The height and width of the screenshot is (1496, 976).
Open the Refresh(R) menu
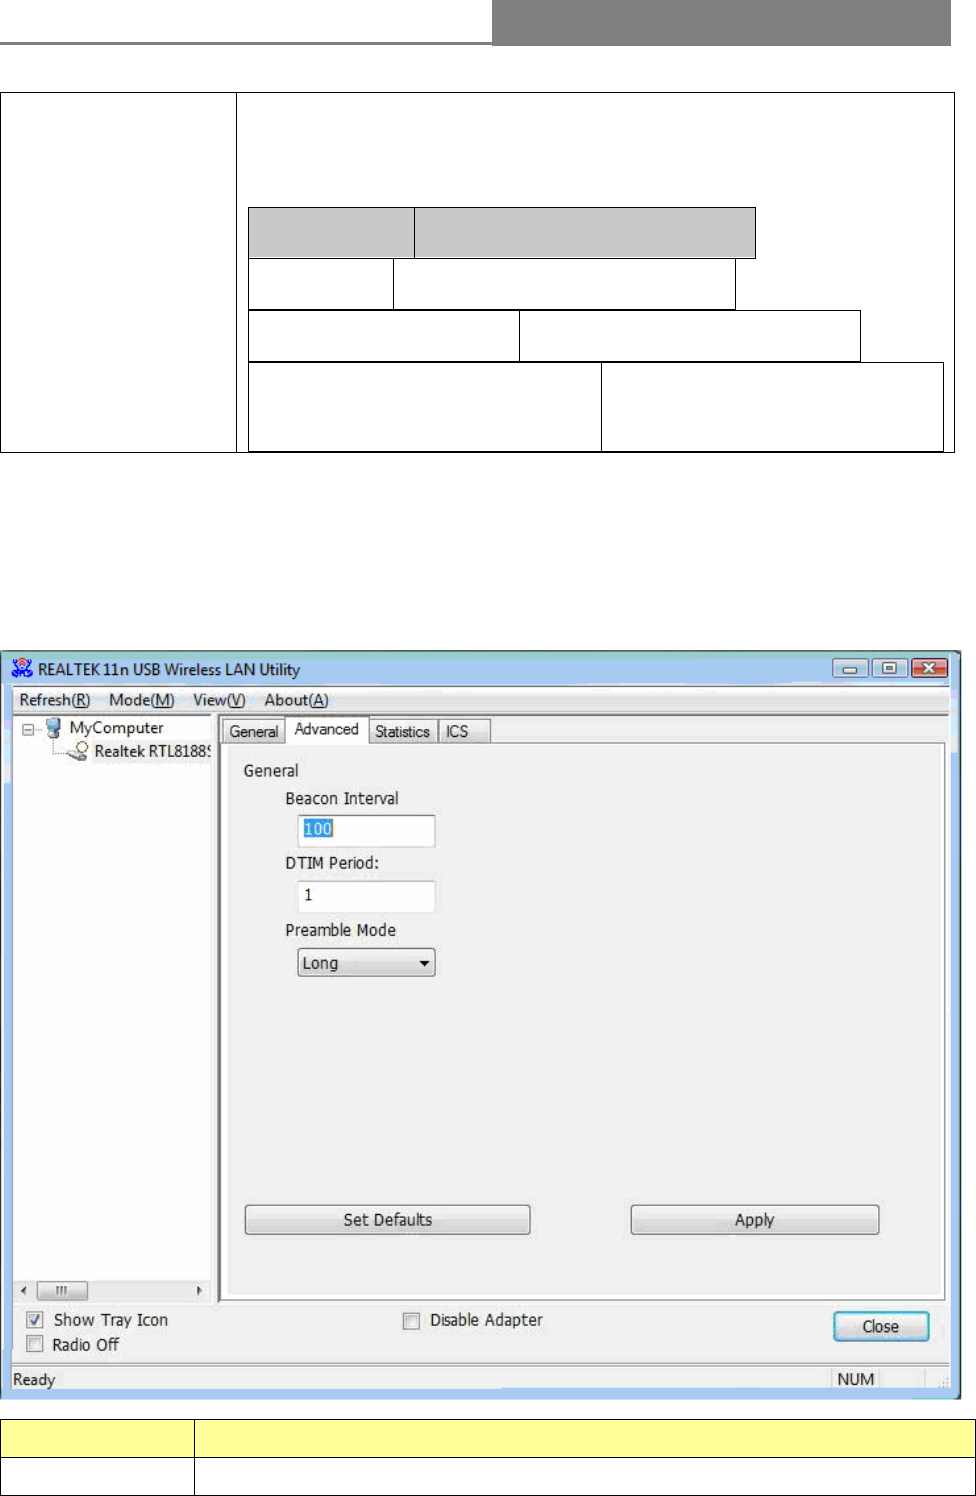pyautogui.click(x=55, y=700)
